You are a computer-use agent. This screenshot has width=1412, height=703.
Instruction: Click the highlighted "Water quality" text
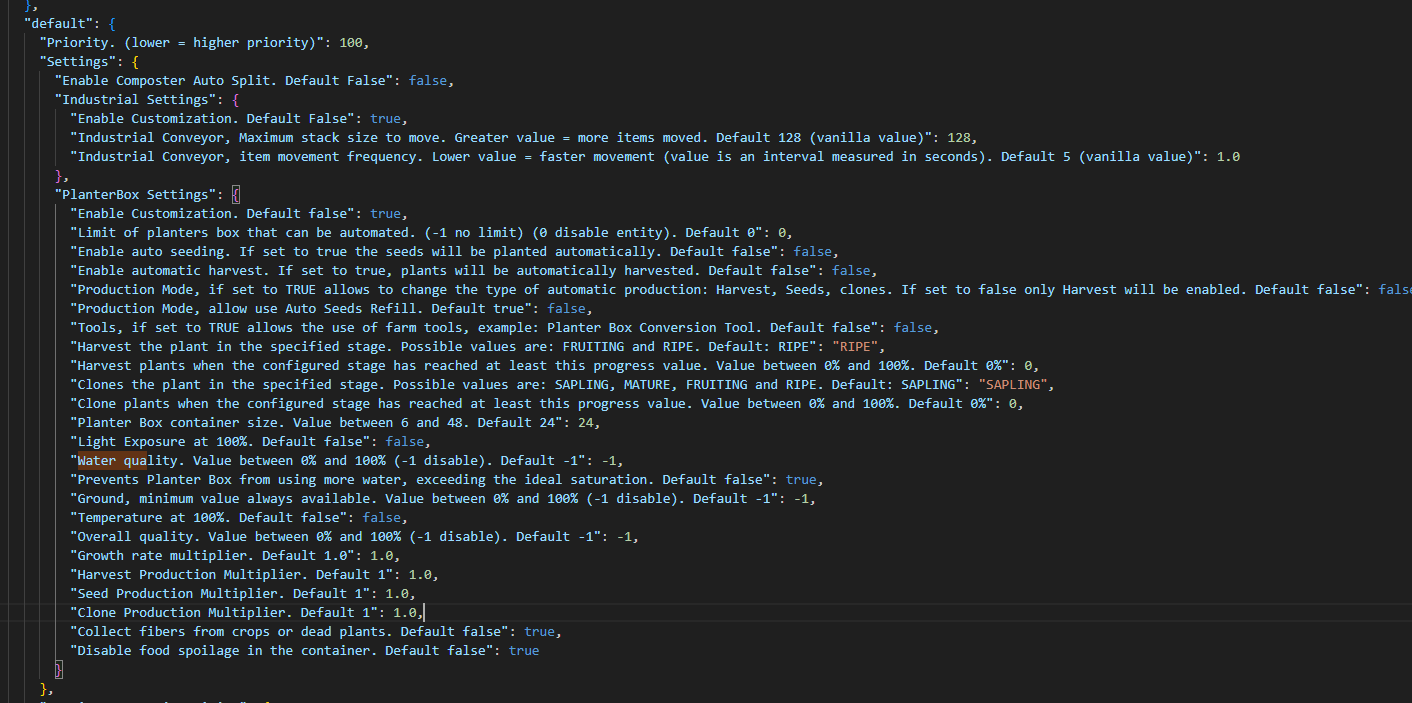112,460
